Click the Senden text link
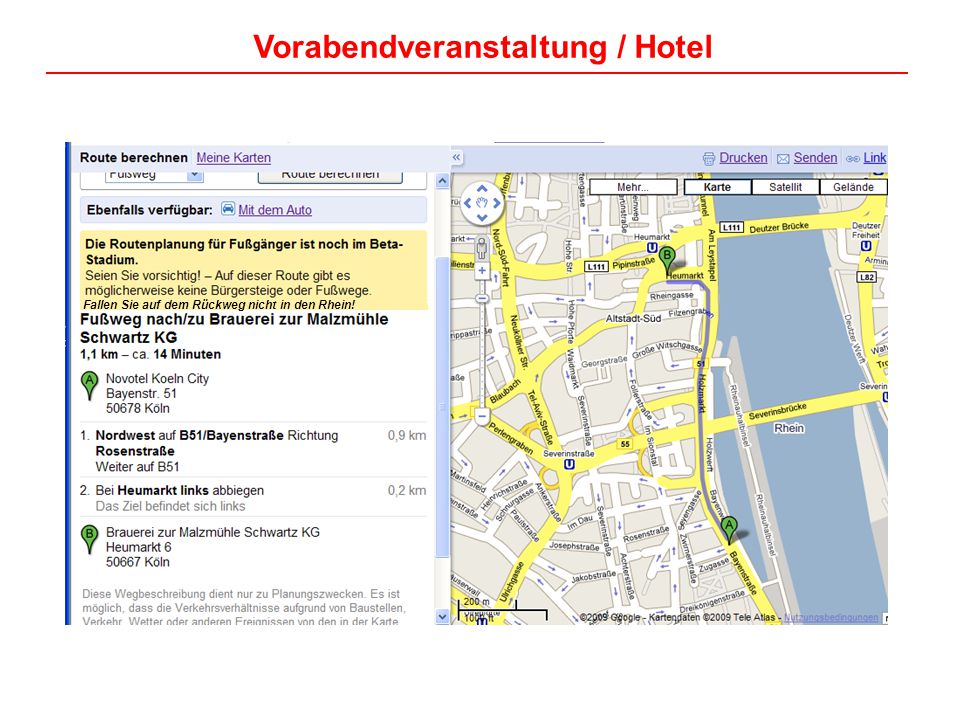Viewport: 960px width, 720px height. point(815,157)
